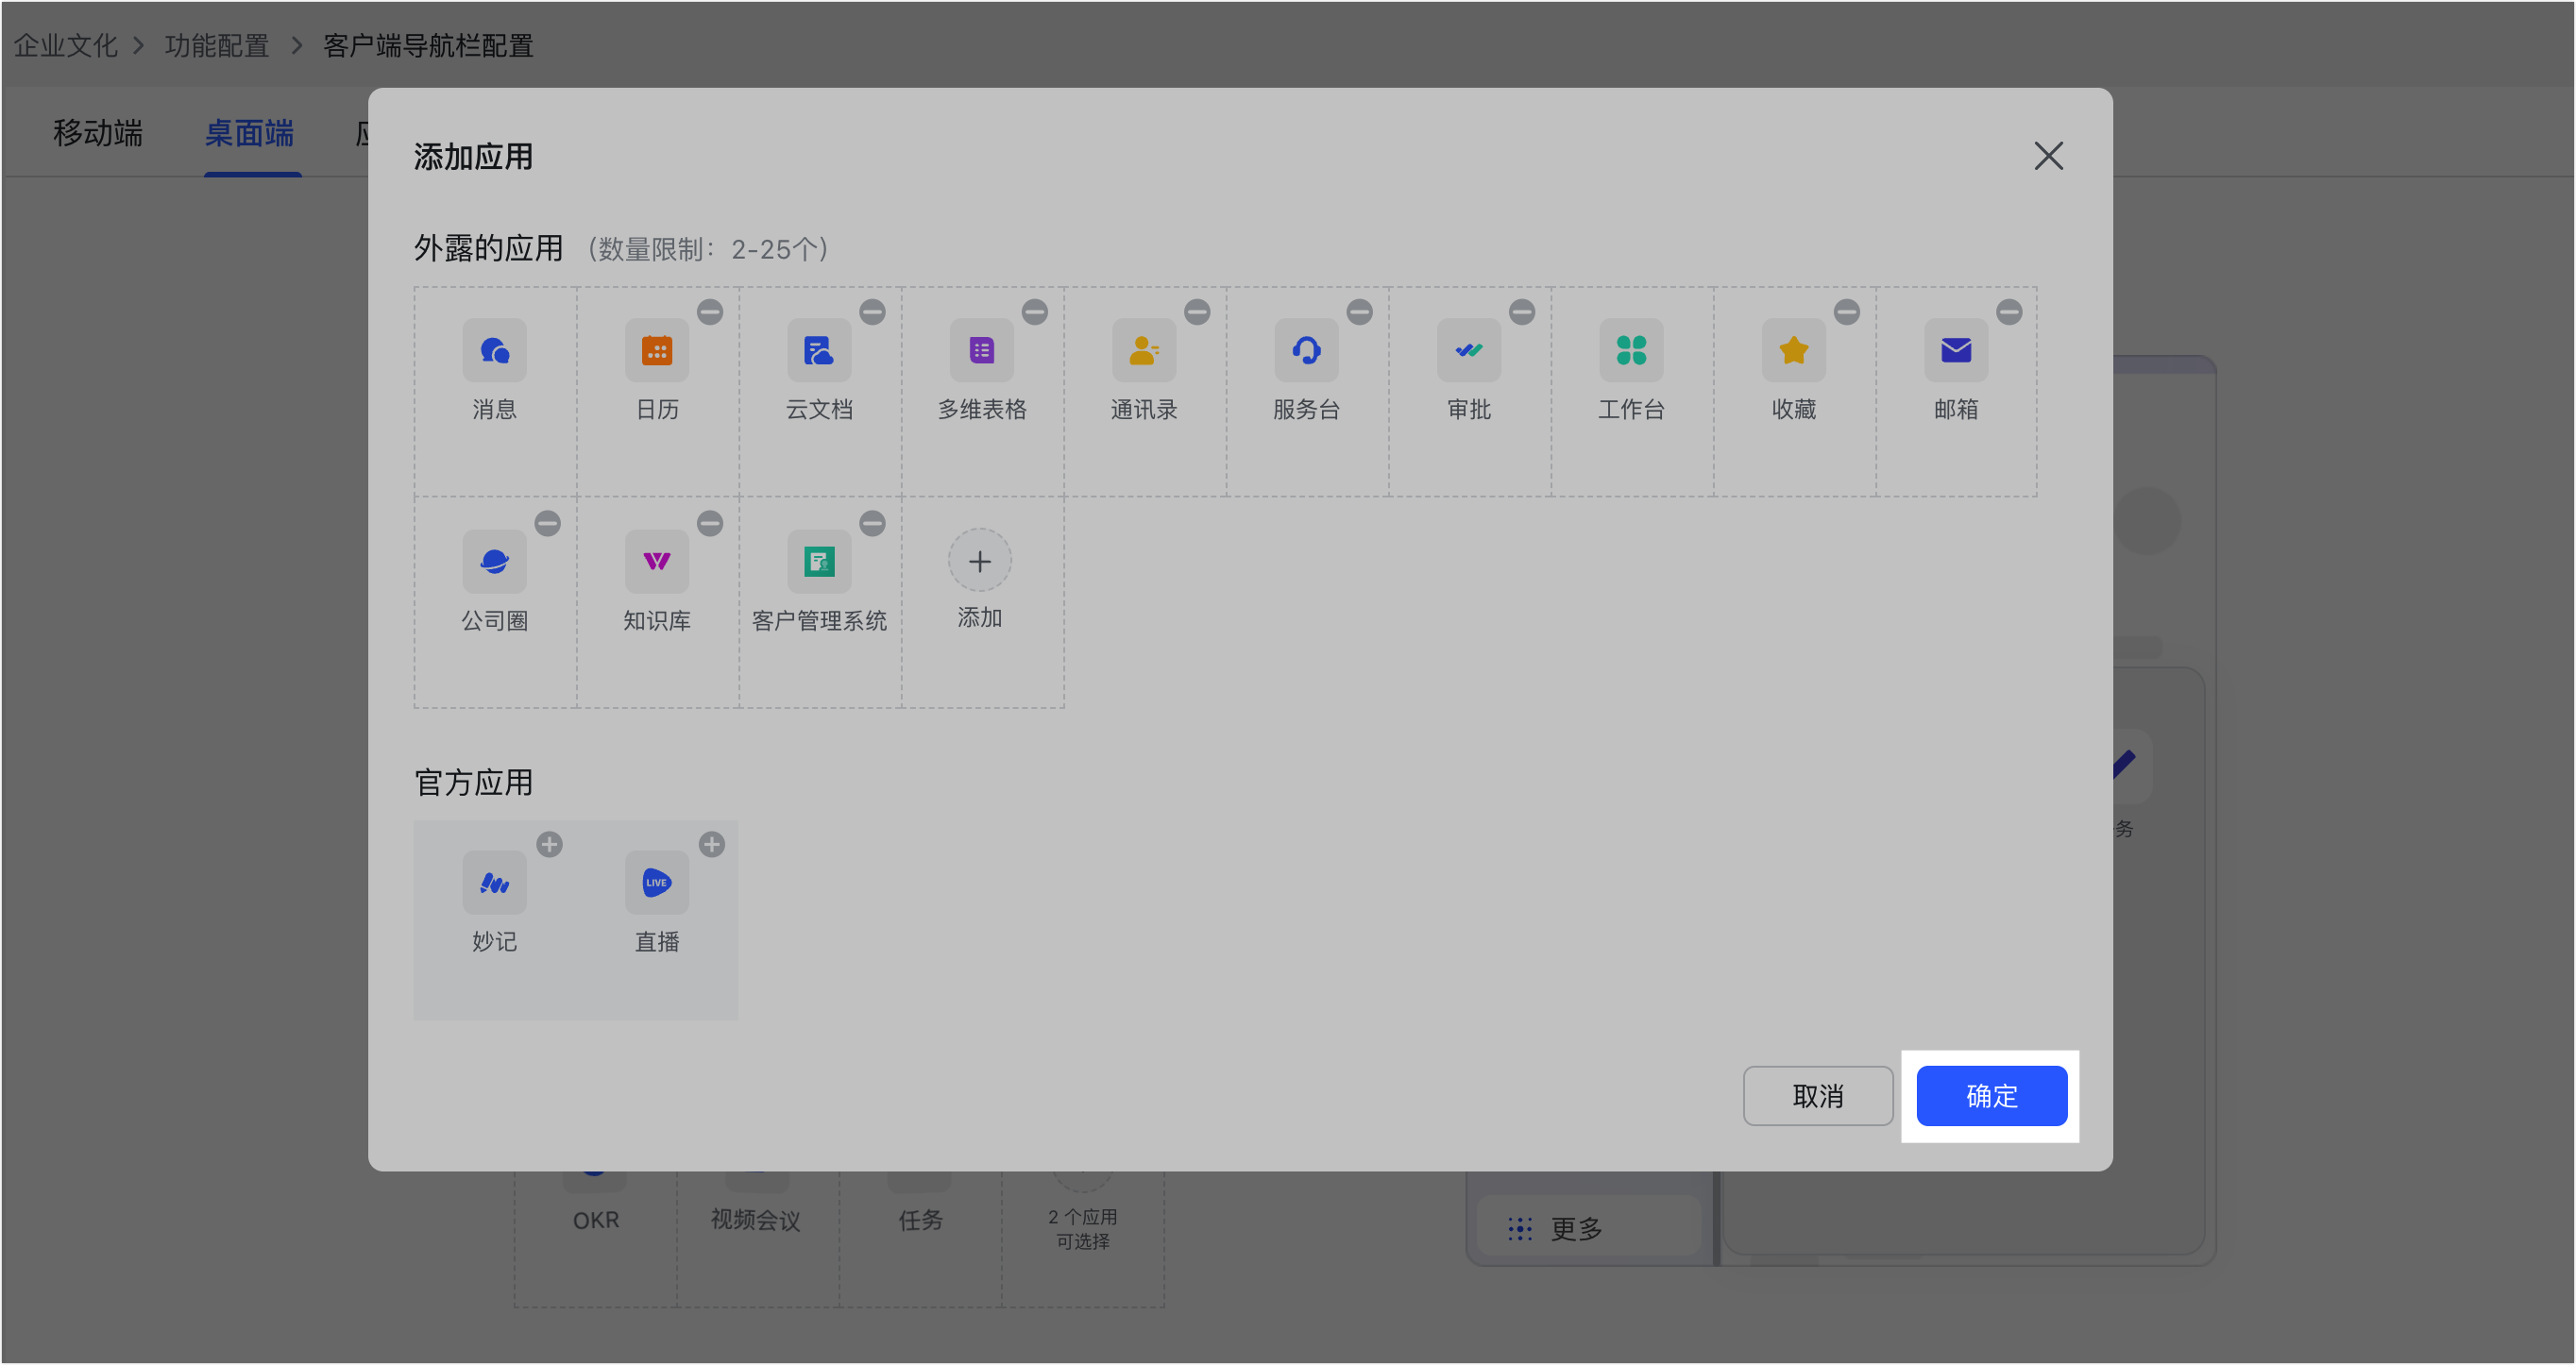The width and height of the screenshot is (2576, 1365).
Task: Click the 收藏 star app icon
Action: [x=1794, y=350]
